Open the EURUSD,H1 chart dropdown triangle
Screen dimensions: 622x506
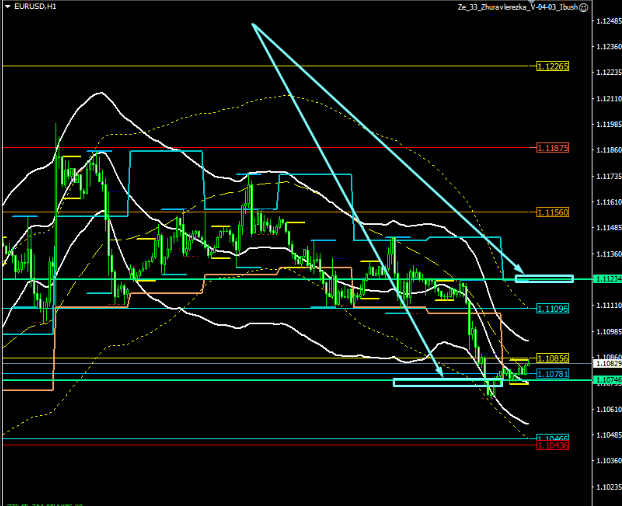coord(7,8)
